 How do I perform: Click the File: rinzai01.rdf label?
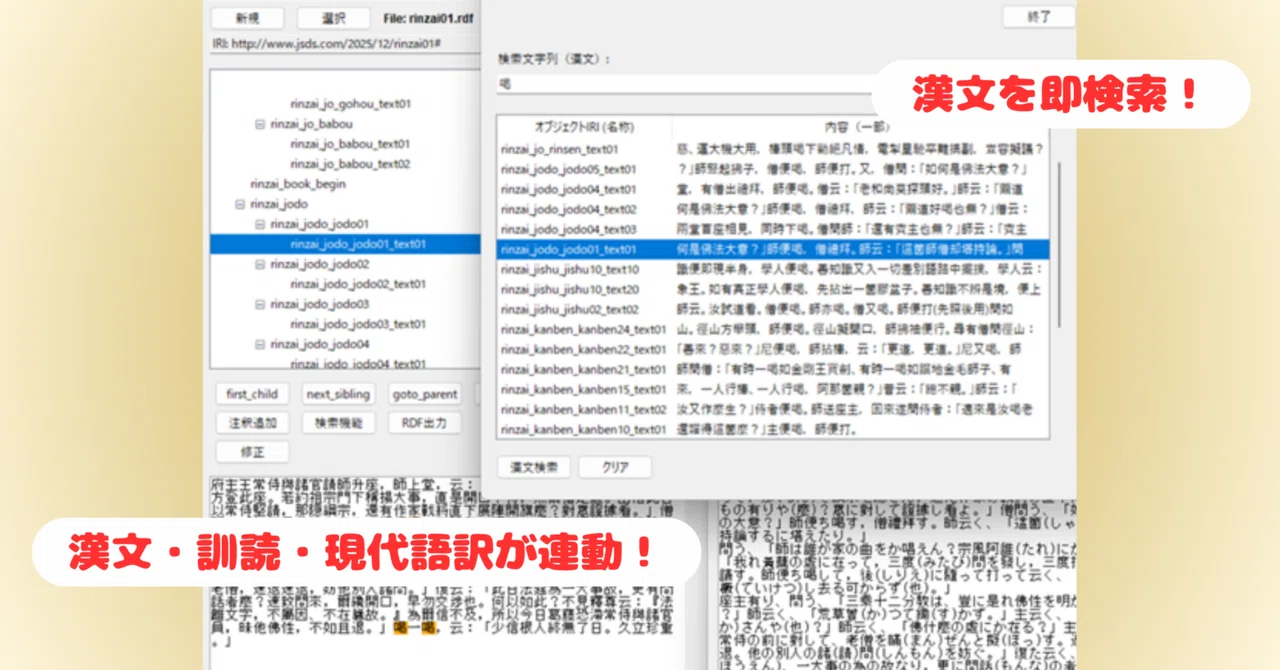pos(431,18)
